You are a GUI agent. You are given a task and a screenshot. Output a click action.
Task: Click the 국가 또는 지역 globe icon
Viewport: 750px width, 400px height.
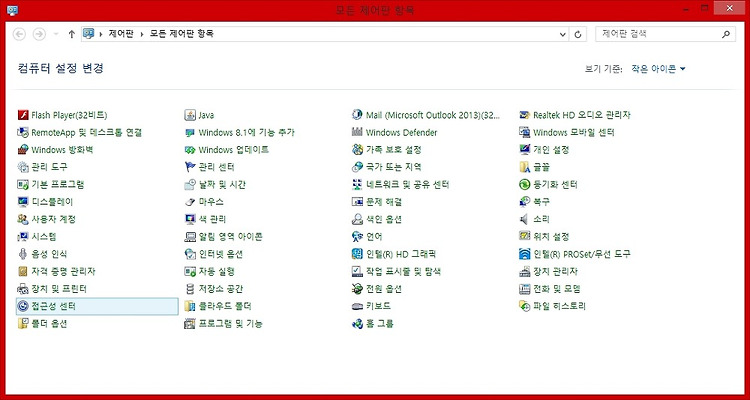pyautogui.click(x=357, y=167)
